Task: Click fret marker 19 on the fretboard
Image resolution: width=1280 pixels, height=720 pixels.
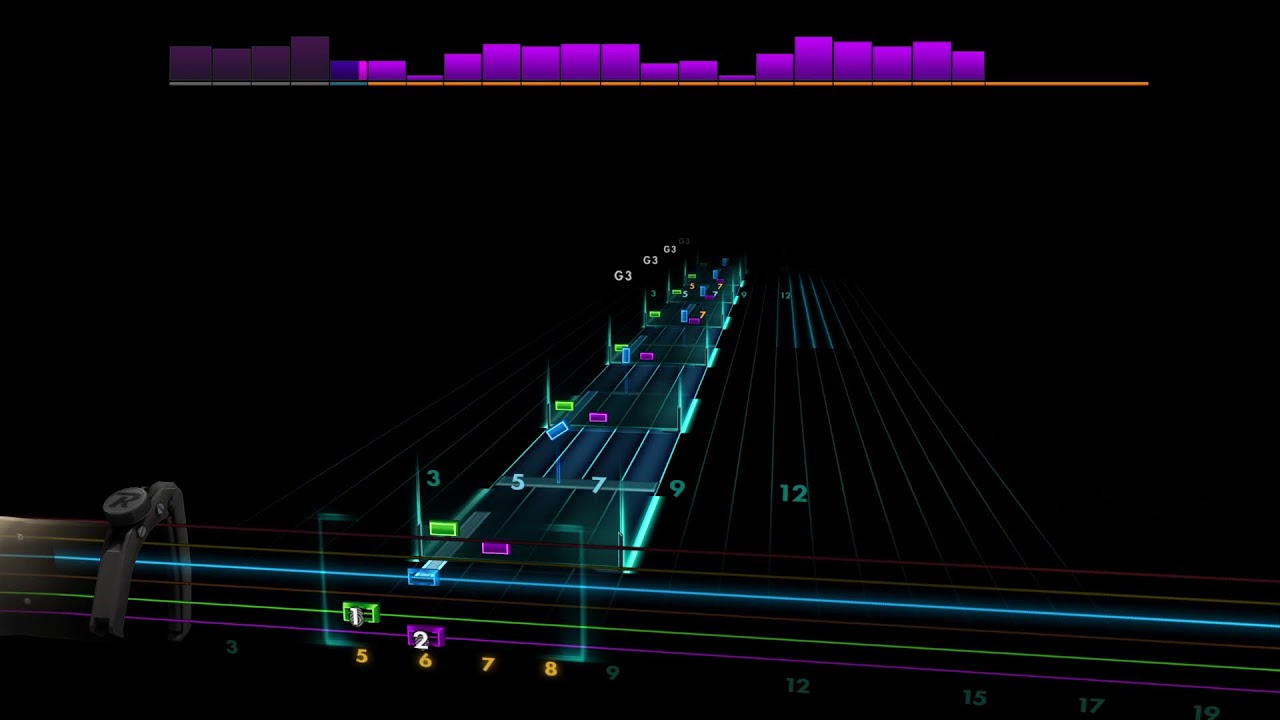Action: point(1206,712)
